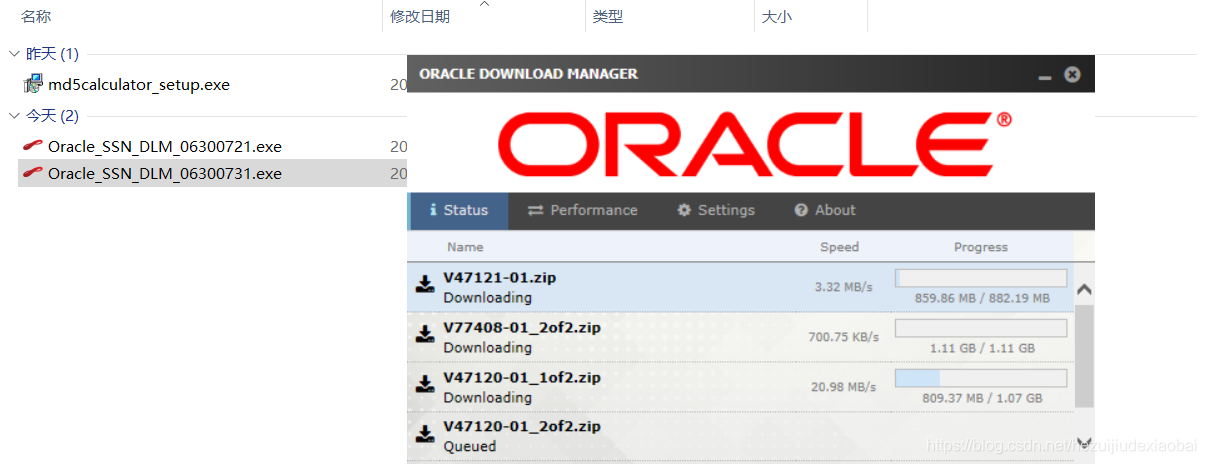Sort files by 修改日期 column header
The height and width of the screenshot is (464, 1206).
(x=420, y=16)
